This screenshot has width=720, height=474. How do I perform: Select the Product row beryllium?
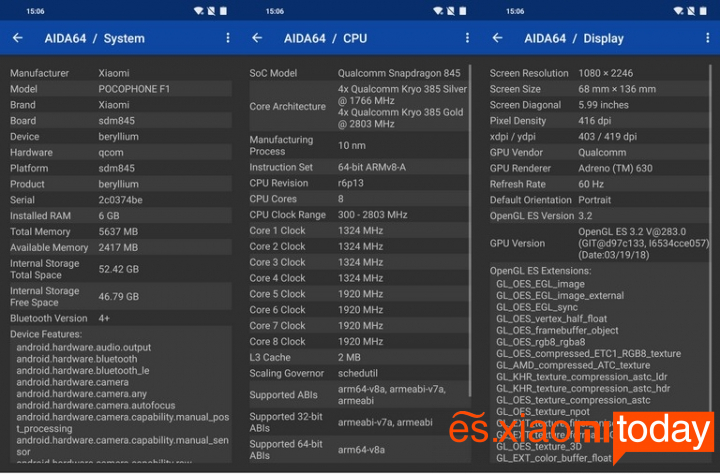click(x=121, y=184)
